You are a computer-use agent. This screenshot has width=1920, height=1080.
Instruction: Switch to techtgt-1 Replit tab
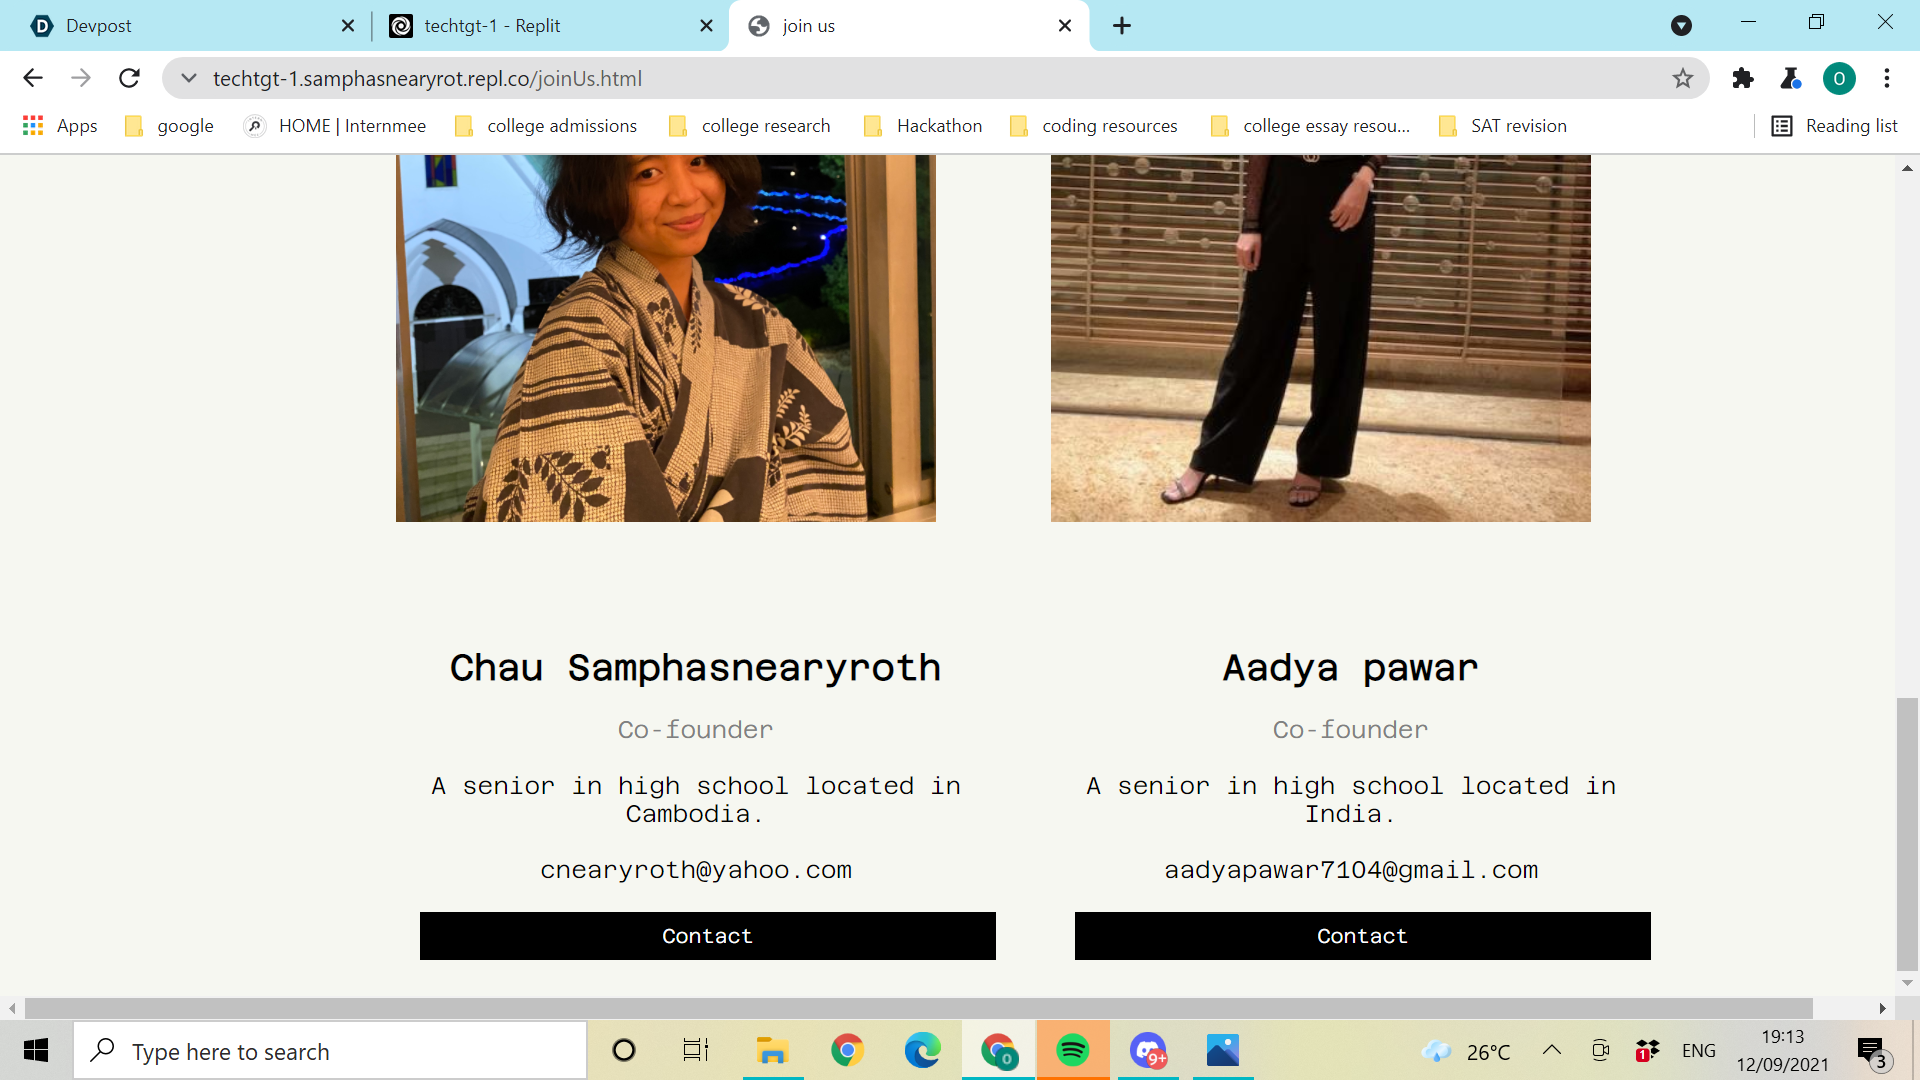[491, 26]
